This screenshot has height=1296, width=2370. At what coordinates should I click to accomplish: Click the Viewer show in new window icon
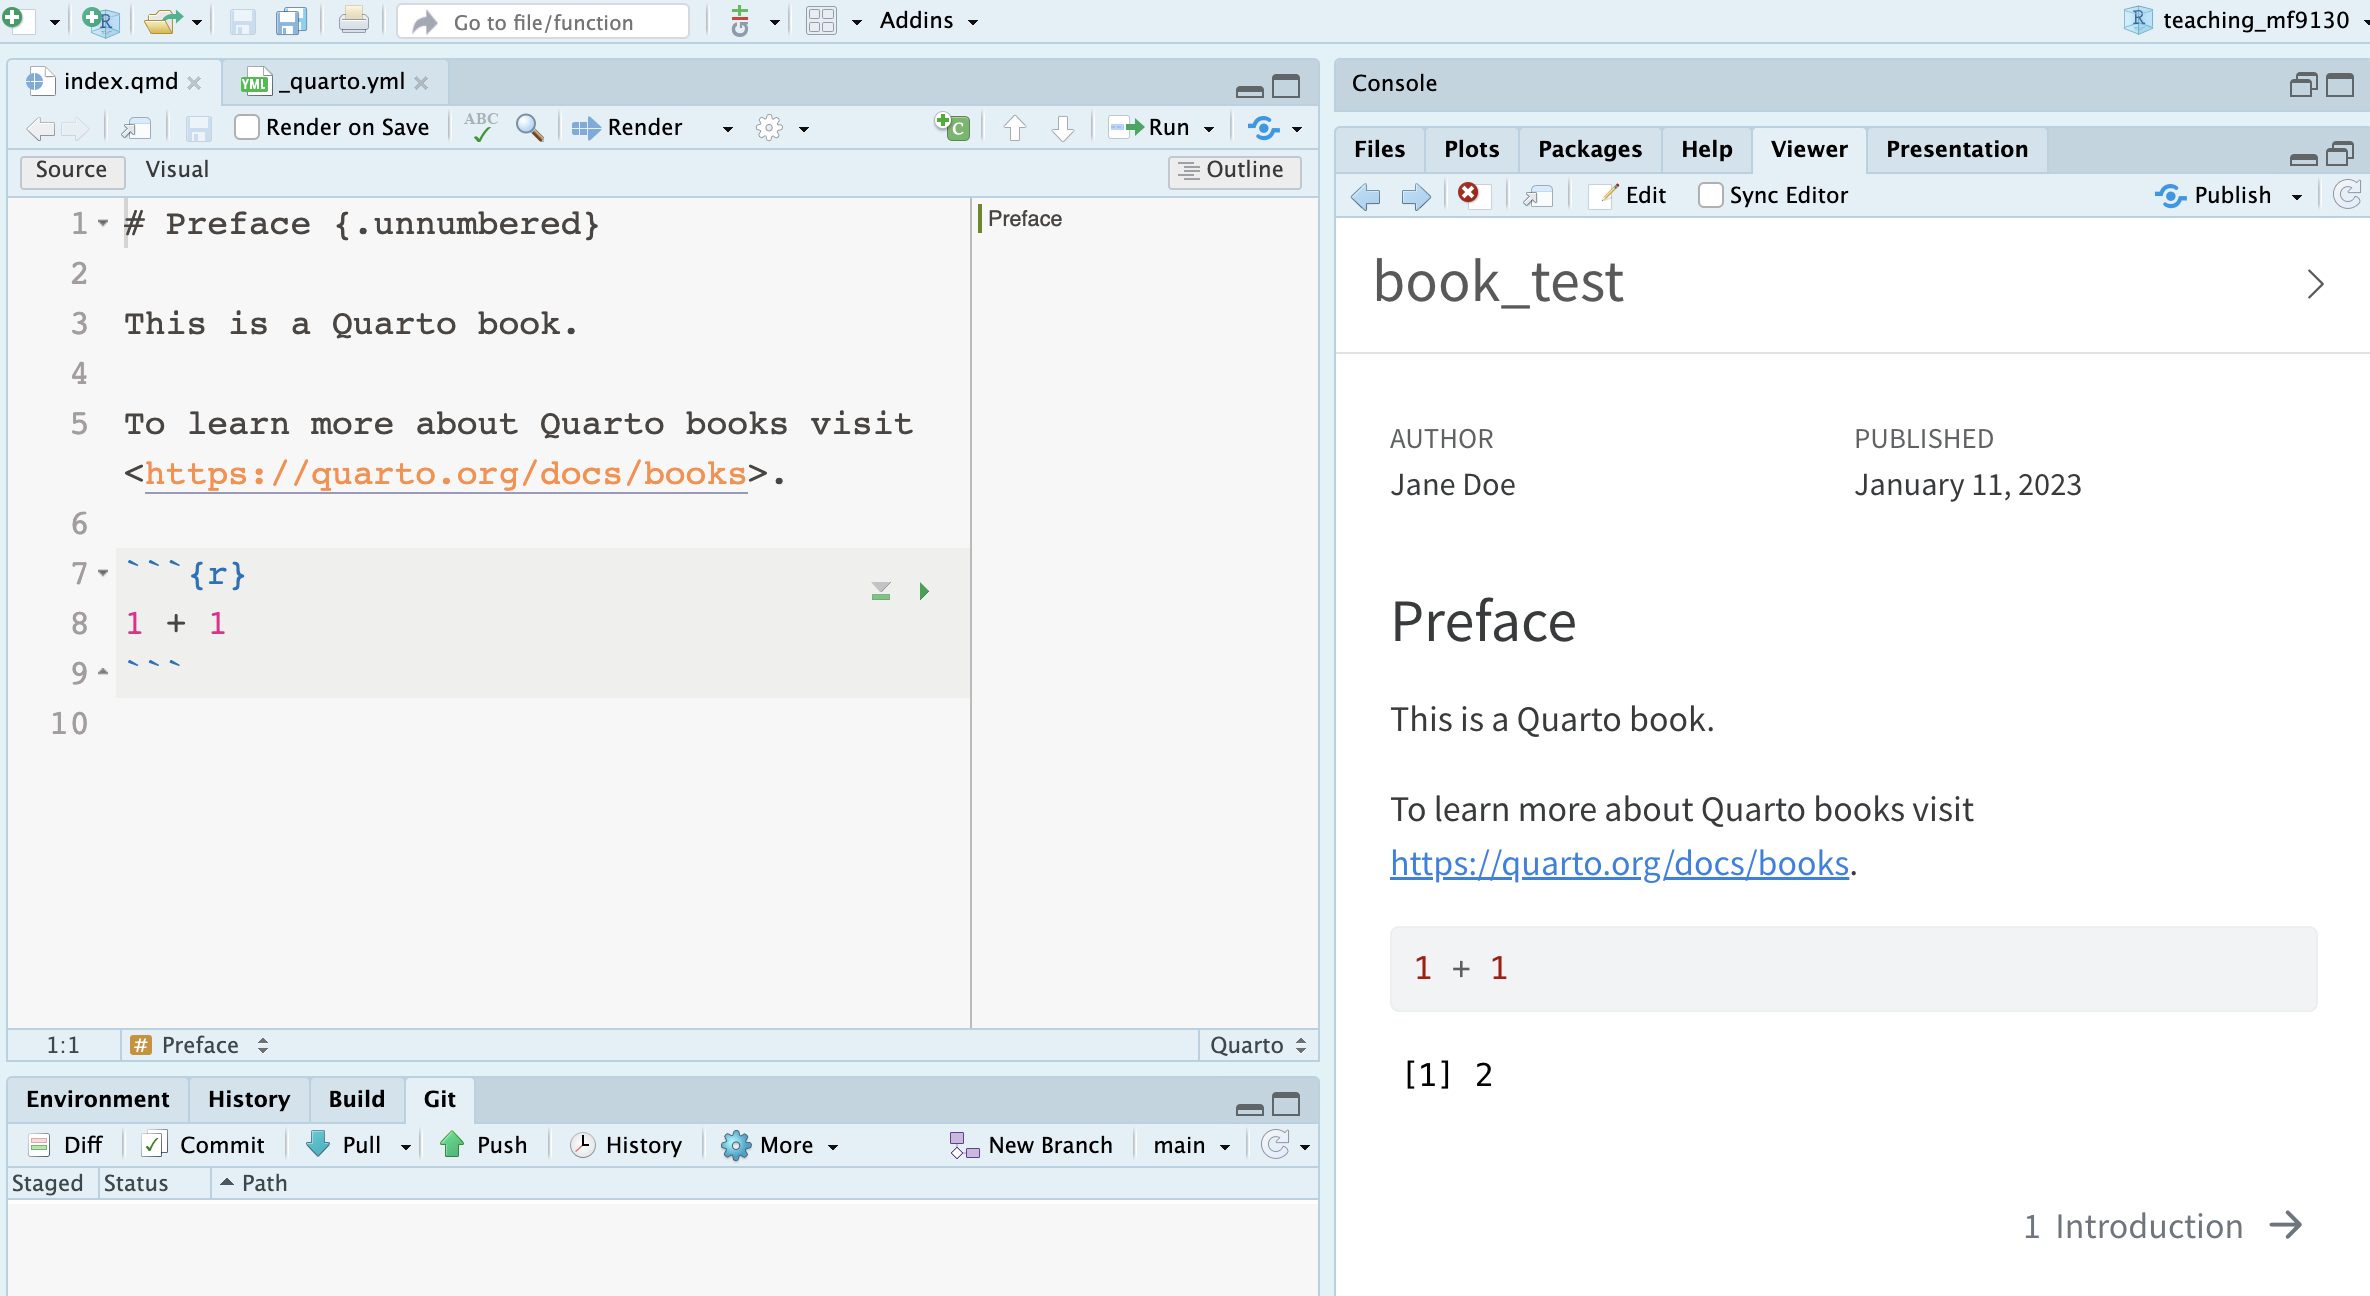pos(1538,196)
